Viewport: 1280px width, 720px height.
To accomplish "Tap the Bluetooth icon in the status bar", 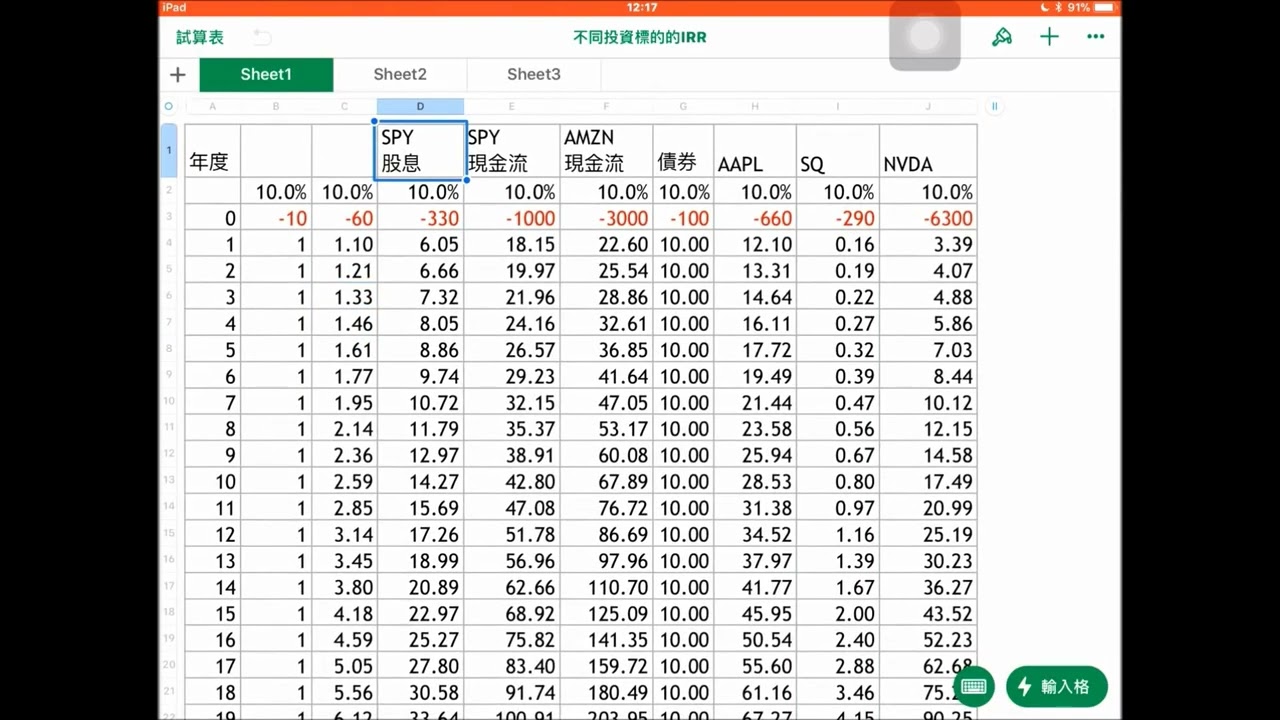I will coord(1058,7).
